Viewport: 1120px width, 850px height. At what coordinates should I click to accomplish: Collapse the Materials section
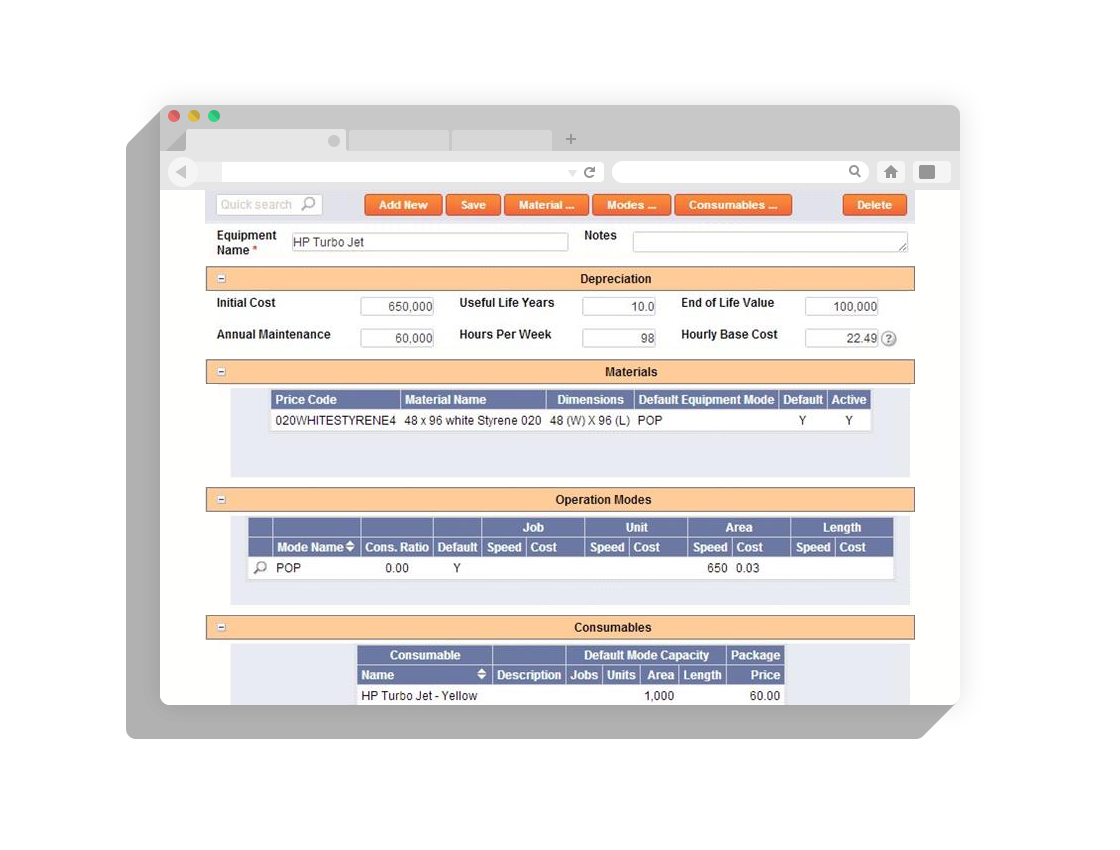click(x=221, y=372)
